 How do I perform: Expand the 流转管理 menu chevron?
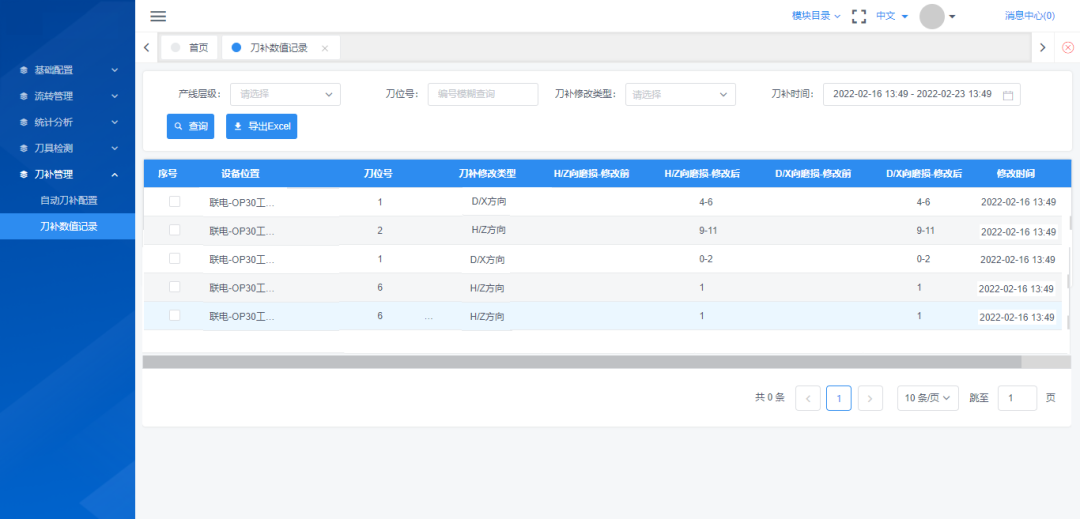coord(115,96)
